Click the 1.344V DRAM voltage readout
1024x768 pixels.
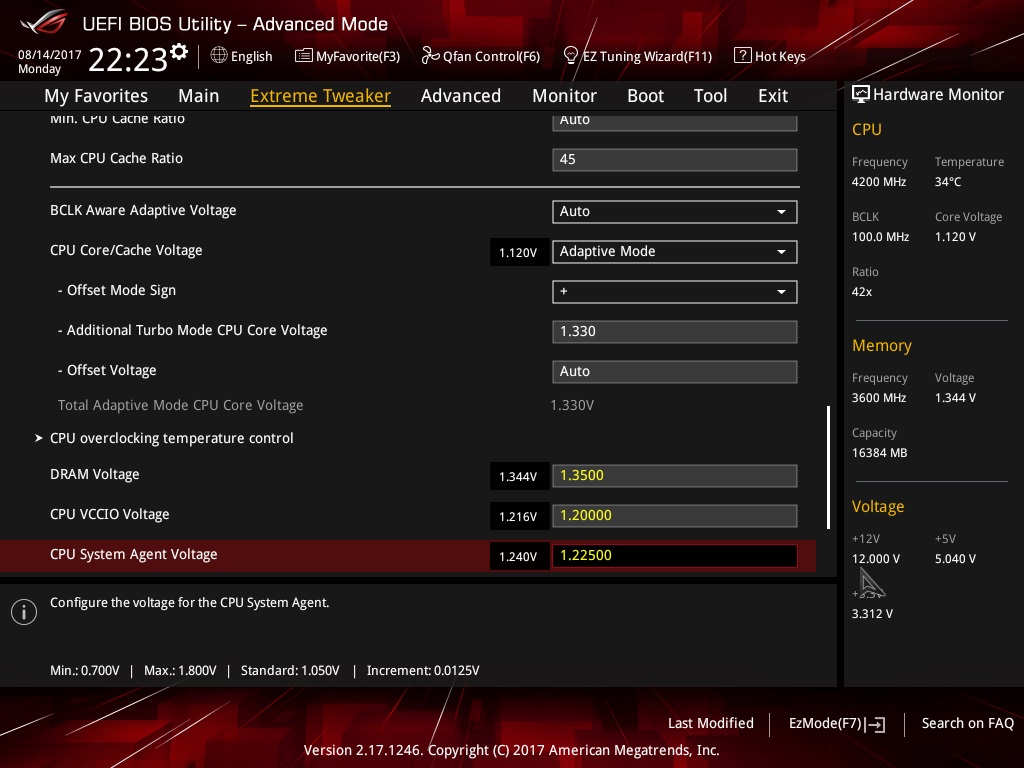coord(519,476)
